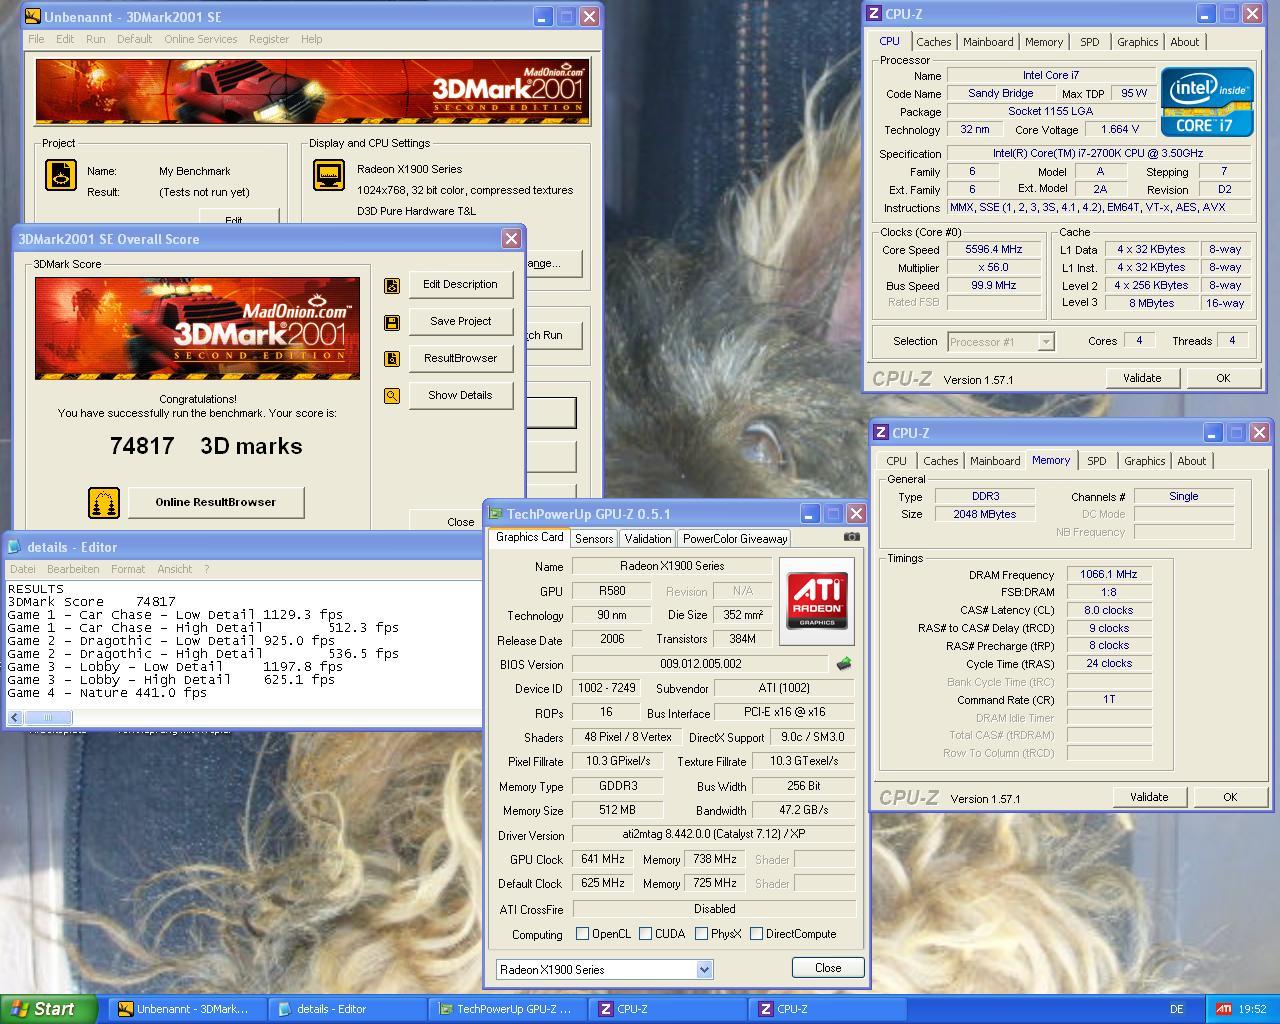Open the Help menu in 3DMark2001

[312, 39]
